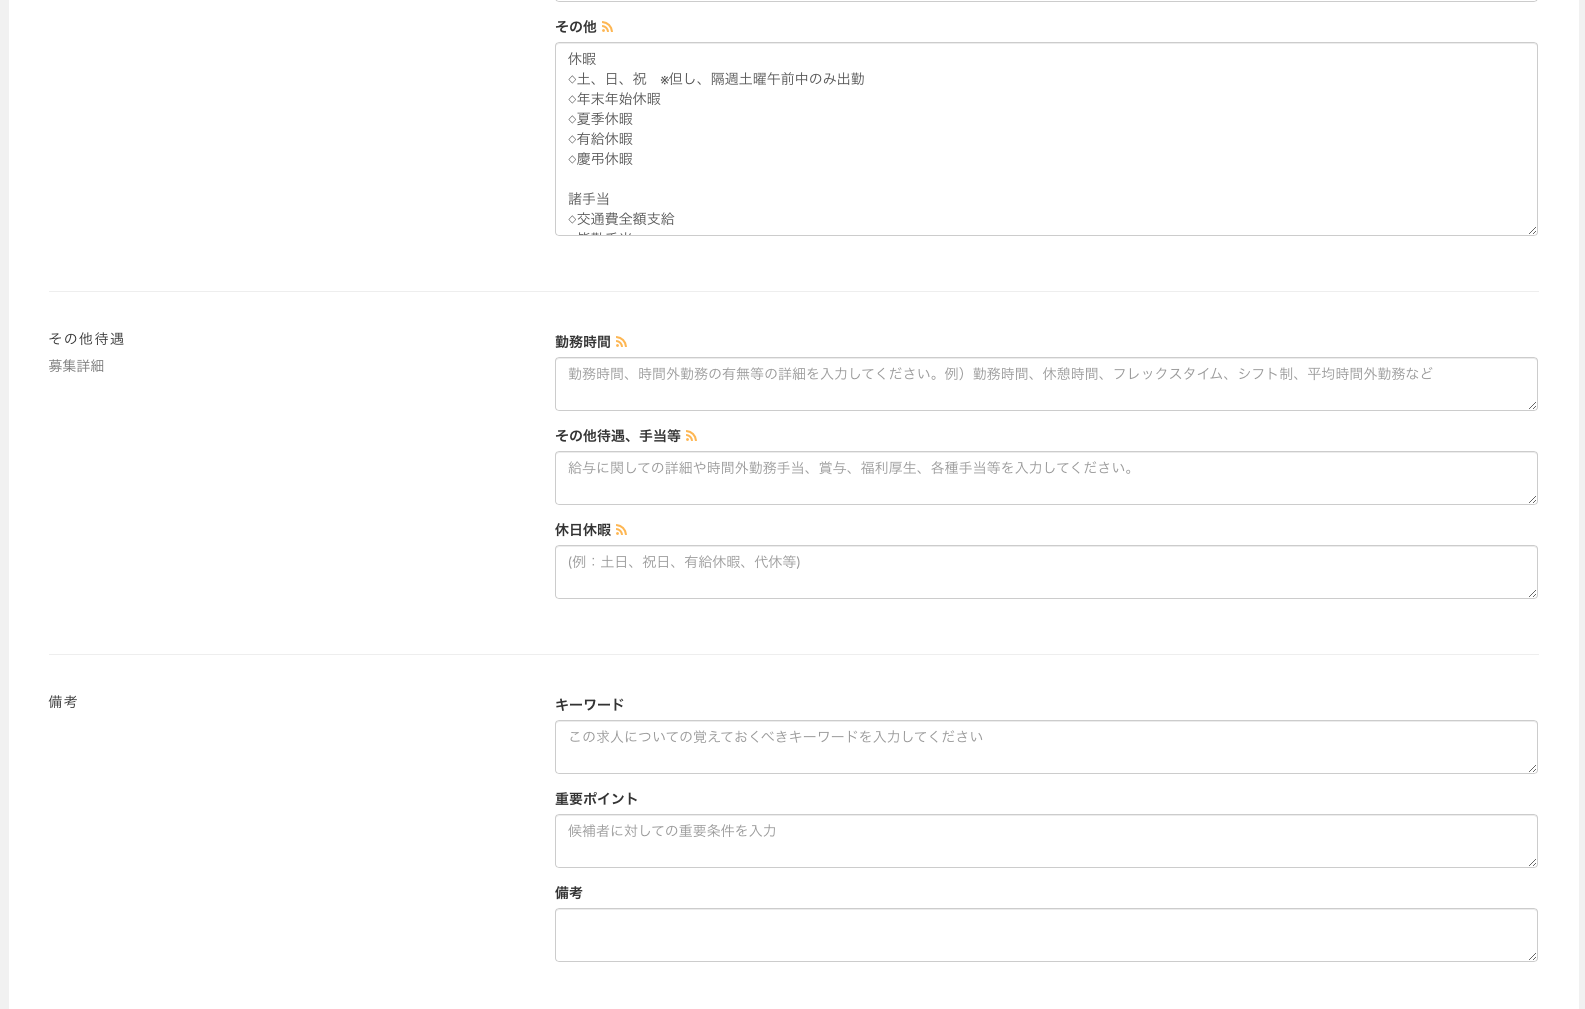Viewport: 1585px width, 1009px height.
Task: Click the キーワード field label
Action: [589, 705]
